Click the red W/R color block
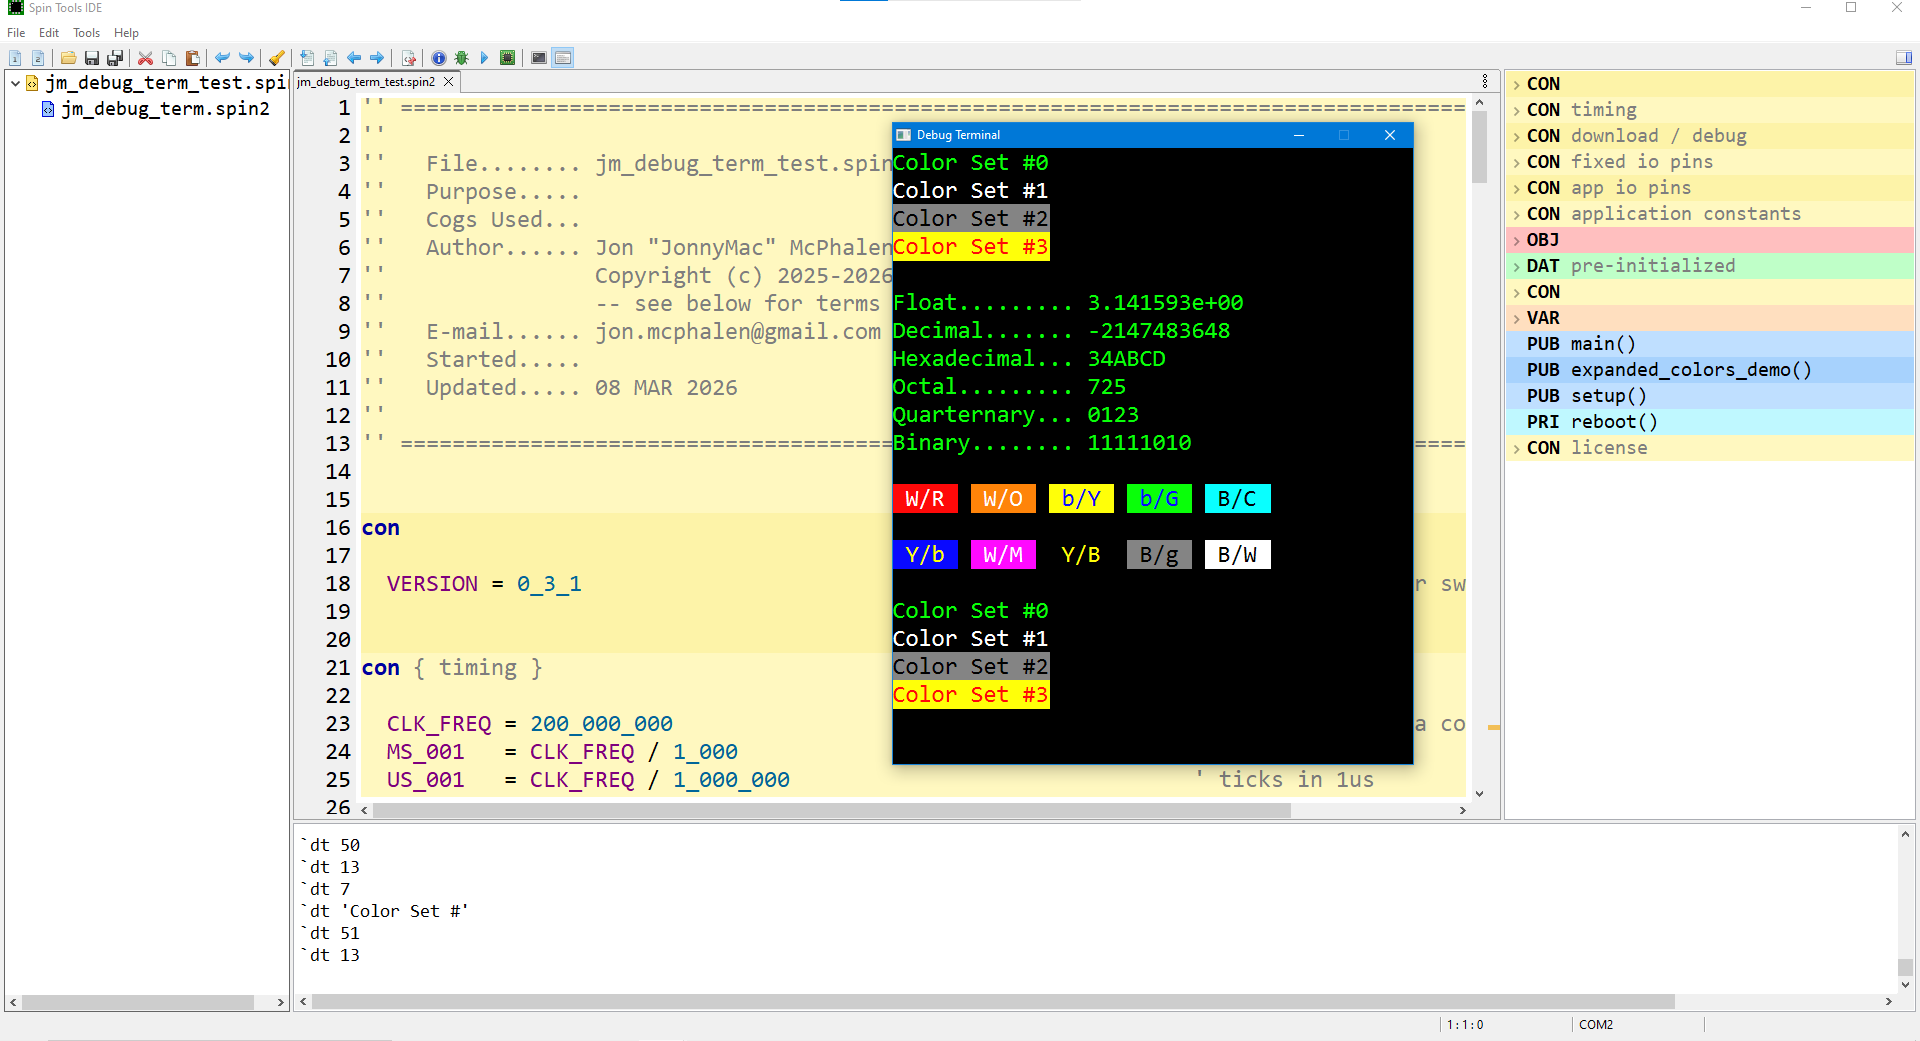The image size is (1920, 1041). click(925, 499)
